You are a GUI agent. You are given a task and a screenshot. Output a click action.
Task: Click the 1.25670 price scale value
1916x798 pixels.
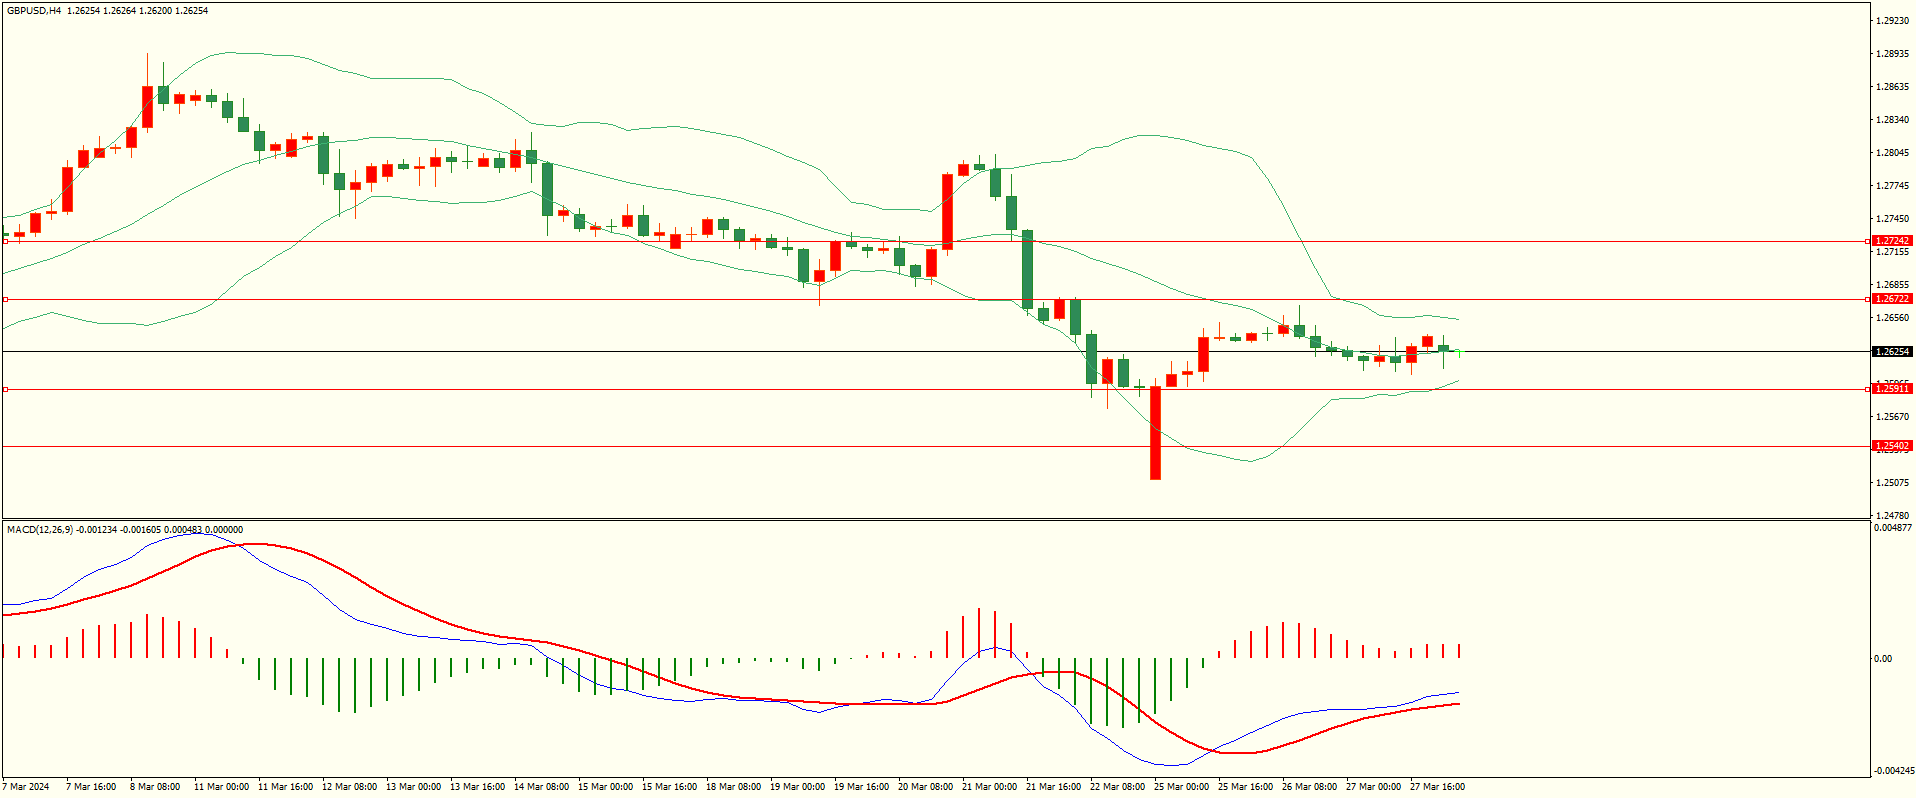click(1893, 417)
